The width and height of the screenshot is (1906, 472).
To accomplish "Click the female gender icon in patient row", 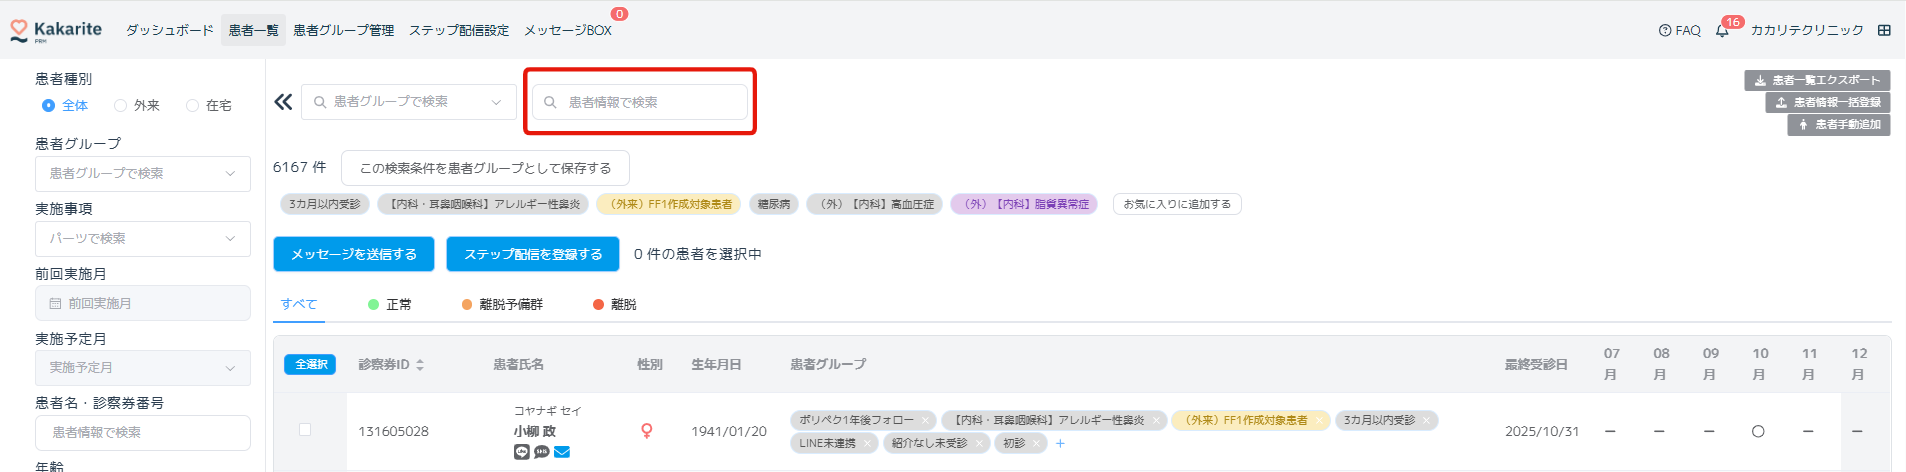I will 647,431.
